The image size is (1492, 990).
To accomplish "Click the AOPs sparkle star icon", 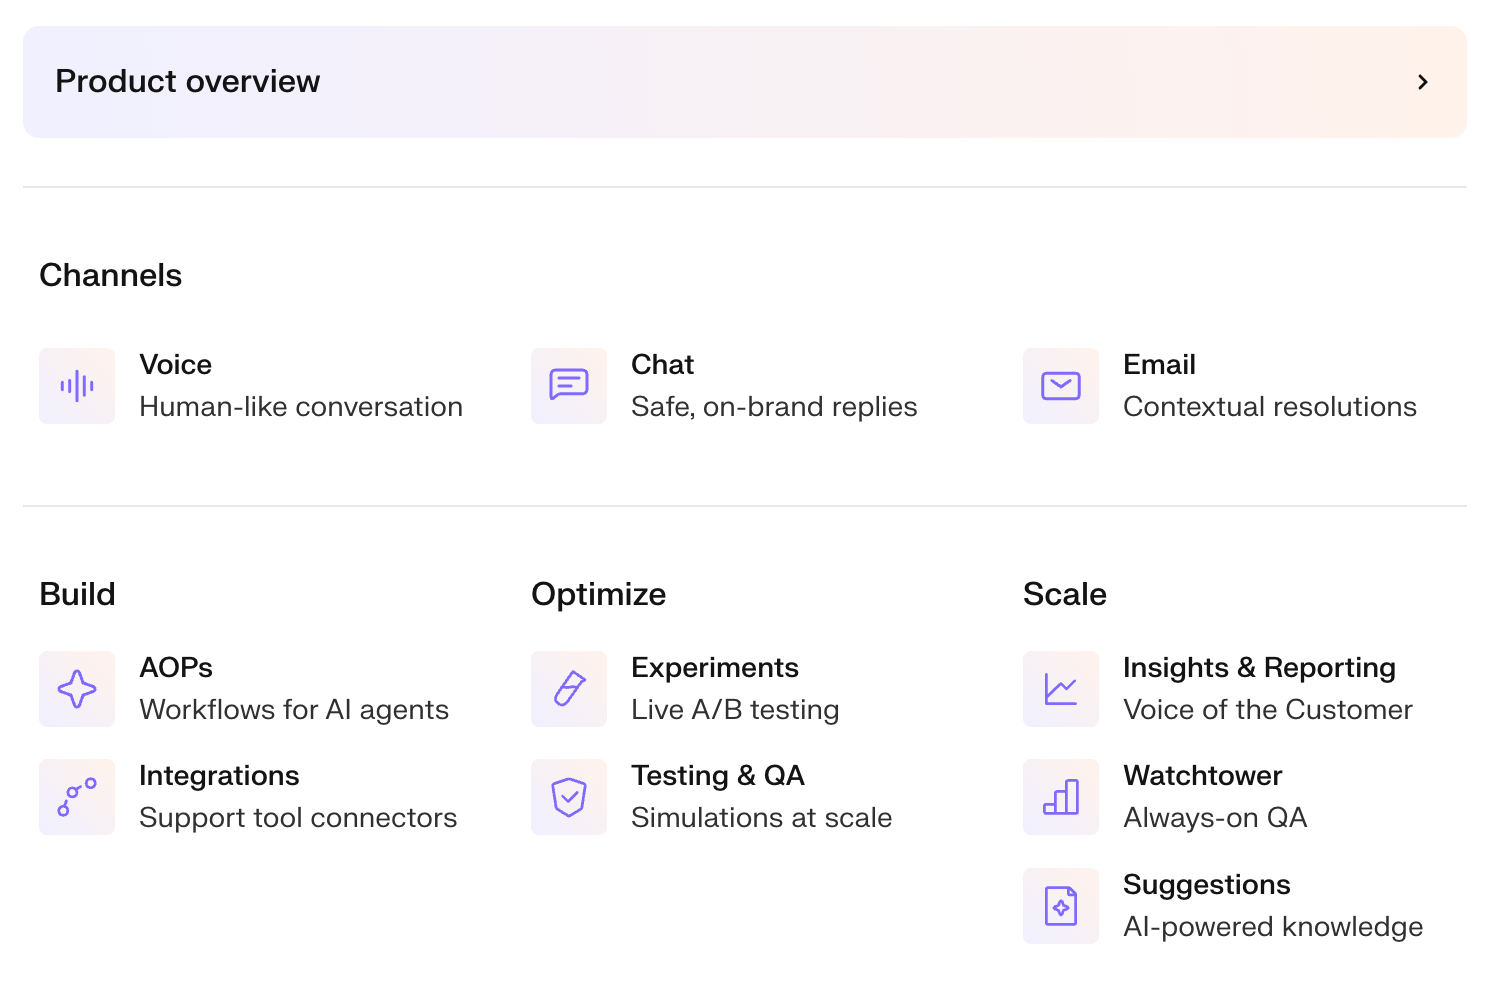I will tap(77, 689).
